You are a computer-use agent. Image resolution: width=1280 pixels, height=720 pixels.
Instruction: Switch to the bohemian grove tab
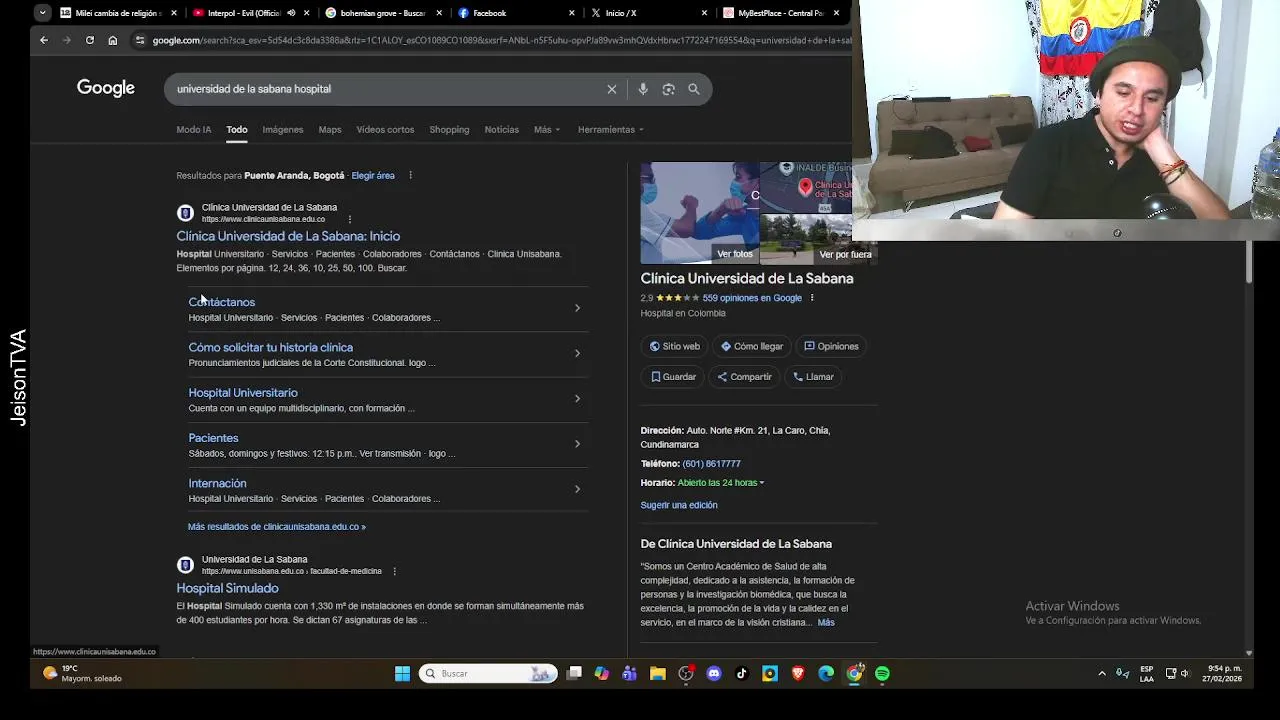click(x=383, y=13)
